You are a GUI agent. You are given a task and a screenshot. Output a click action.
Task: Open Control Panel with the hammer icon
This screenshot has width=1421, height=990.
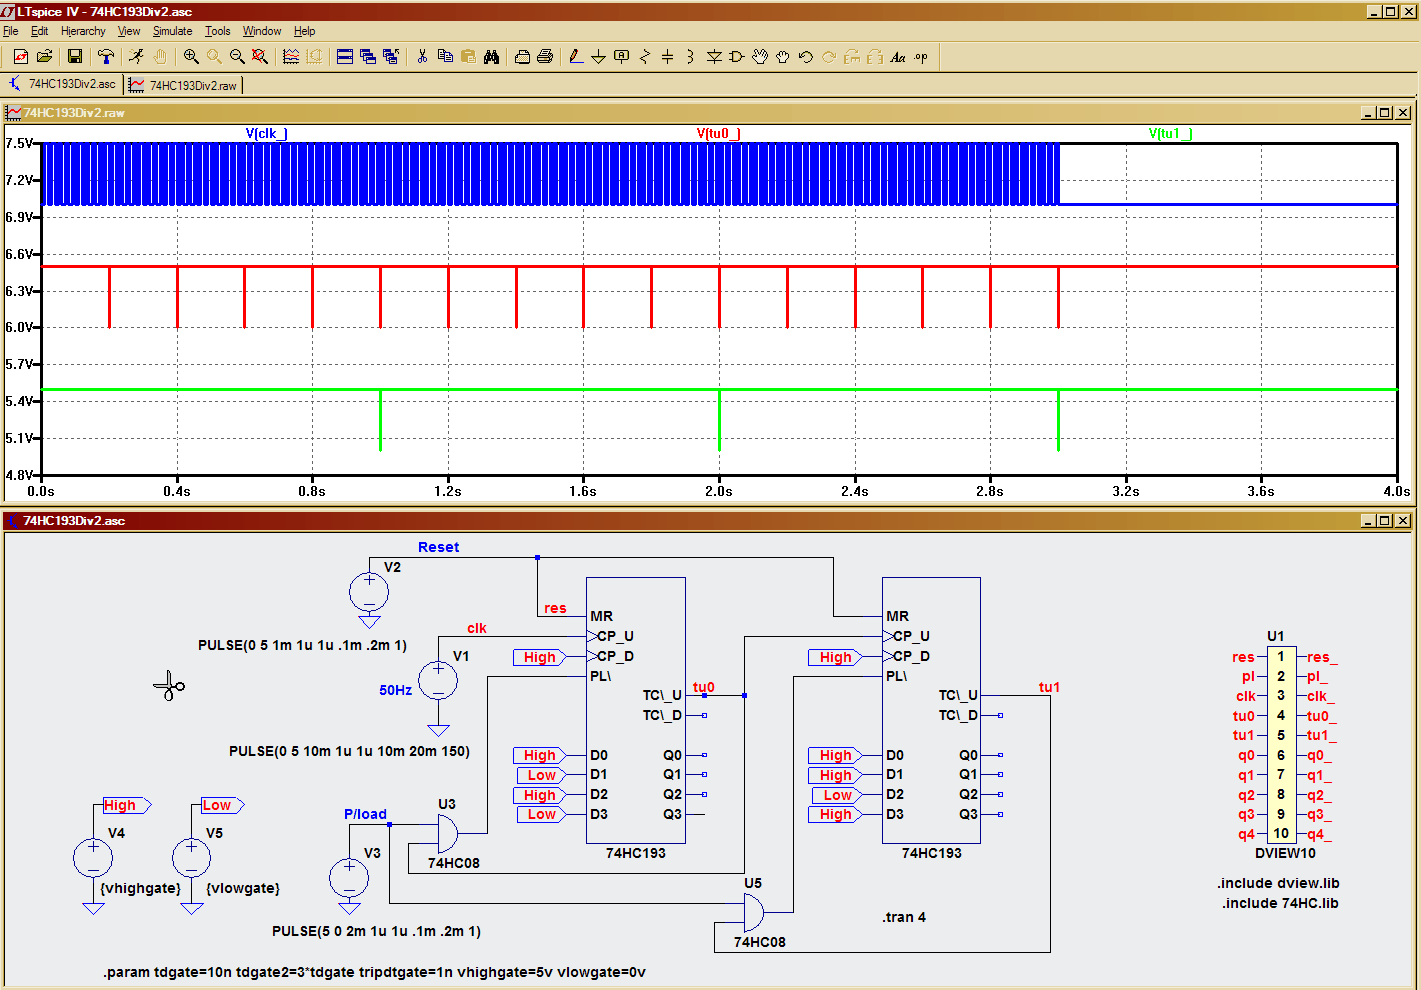coord(105,57)
